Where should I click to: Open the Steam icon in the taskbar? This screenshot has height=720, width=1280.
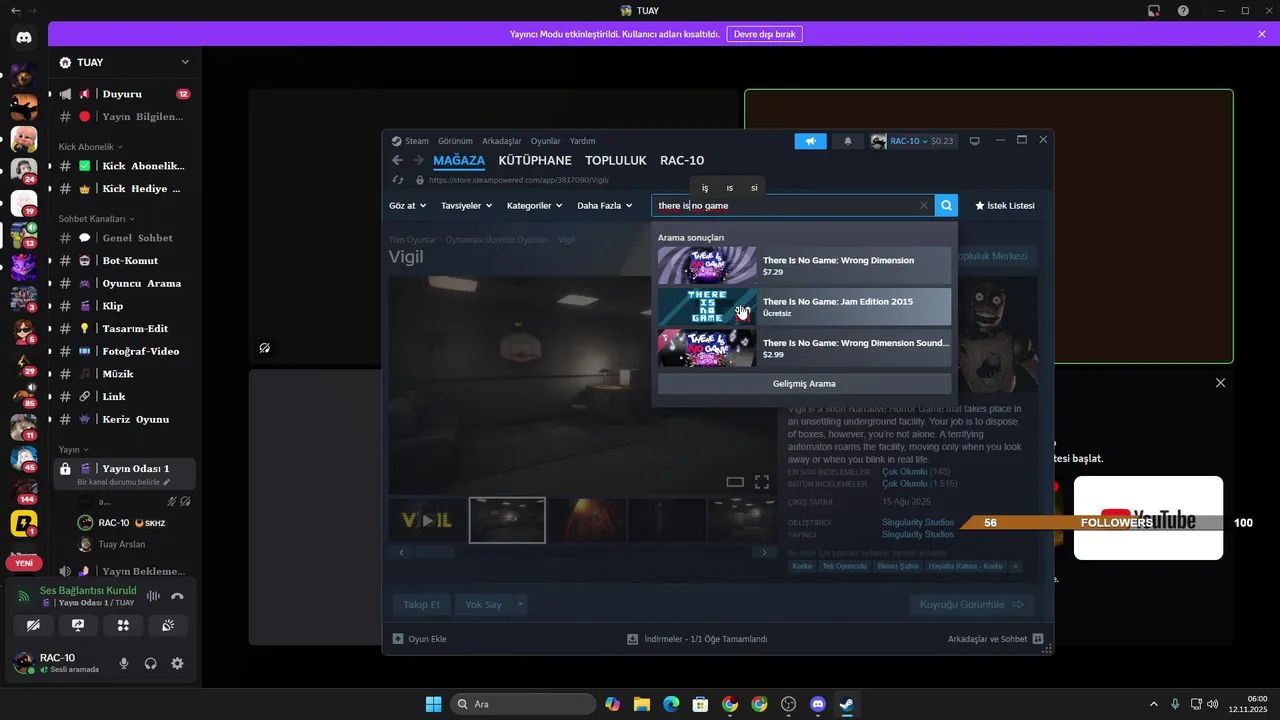[847, 704]
